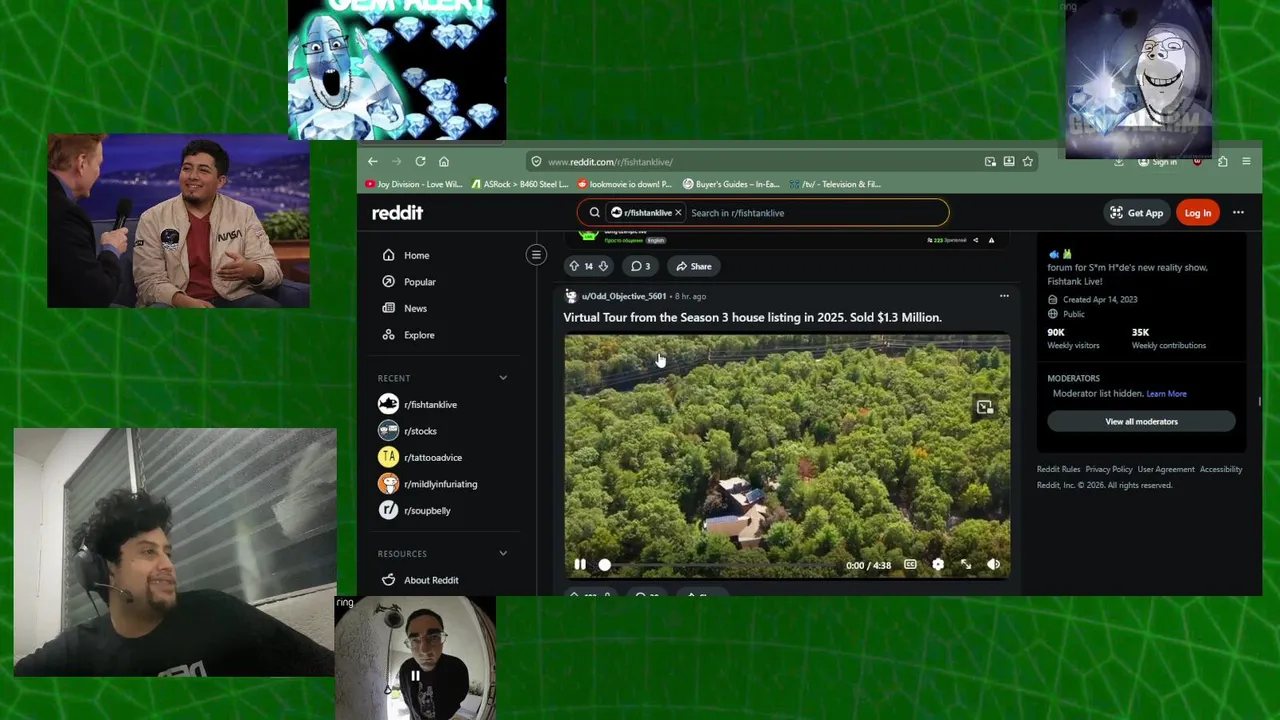Collapse the sidebar with hamburger circle button
Viewport: 1280px width, 720px height.
coord(536,255)
